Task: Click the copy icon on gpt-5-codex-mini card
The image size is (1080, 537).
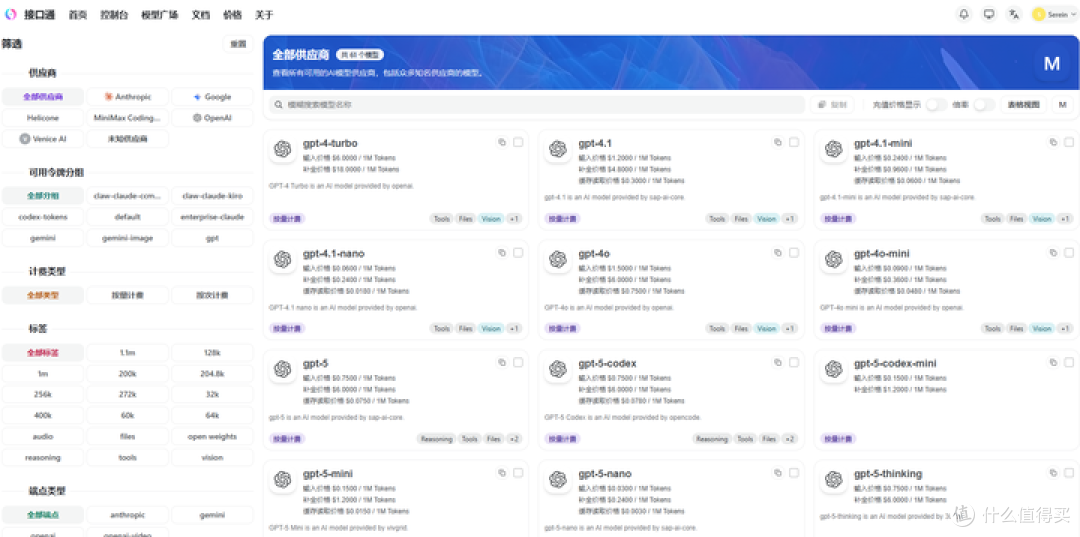Action: 1053,362
